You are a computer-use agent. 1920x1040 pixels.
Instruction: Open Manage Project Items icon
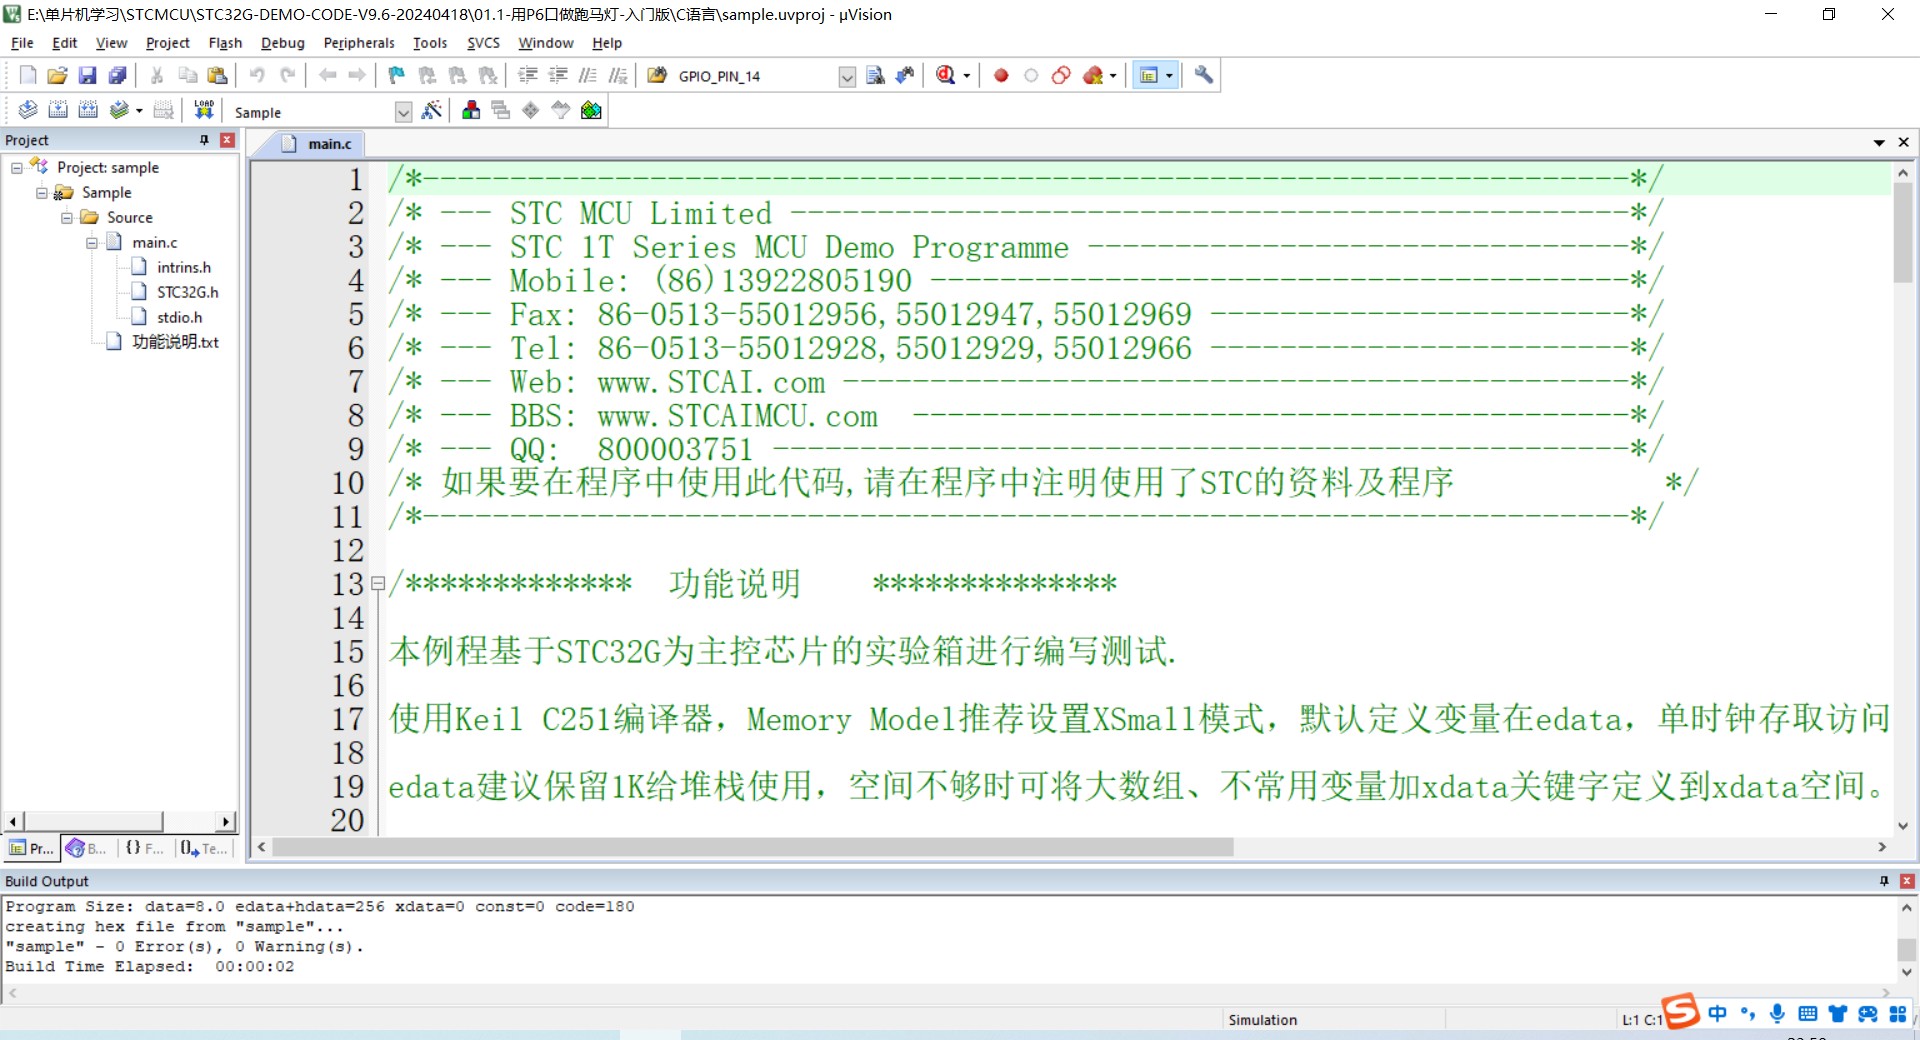click(x=471, y=110)
